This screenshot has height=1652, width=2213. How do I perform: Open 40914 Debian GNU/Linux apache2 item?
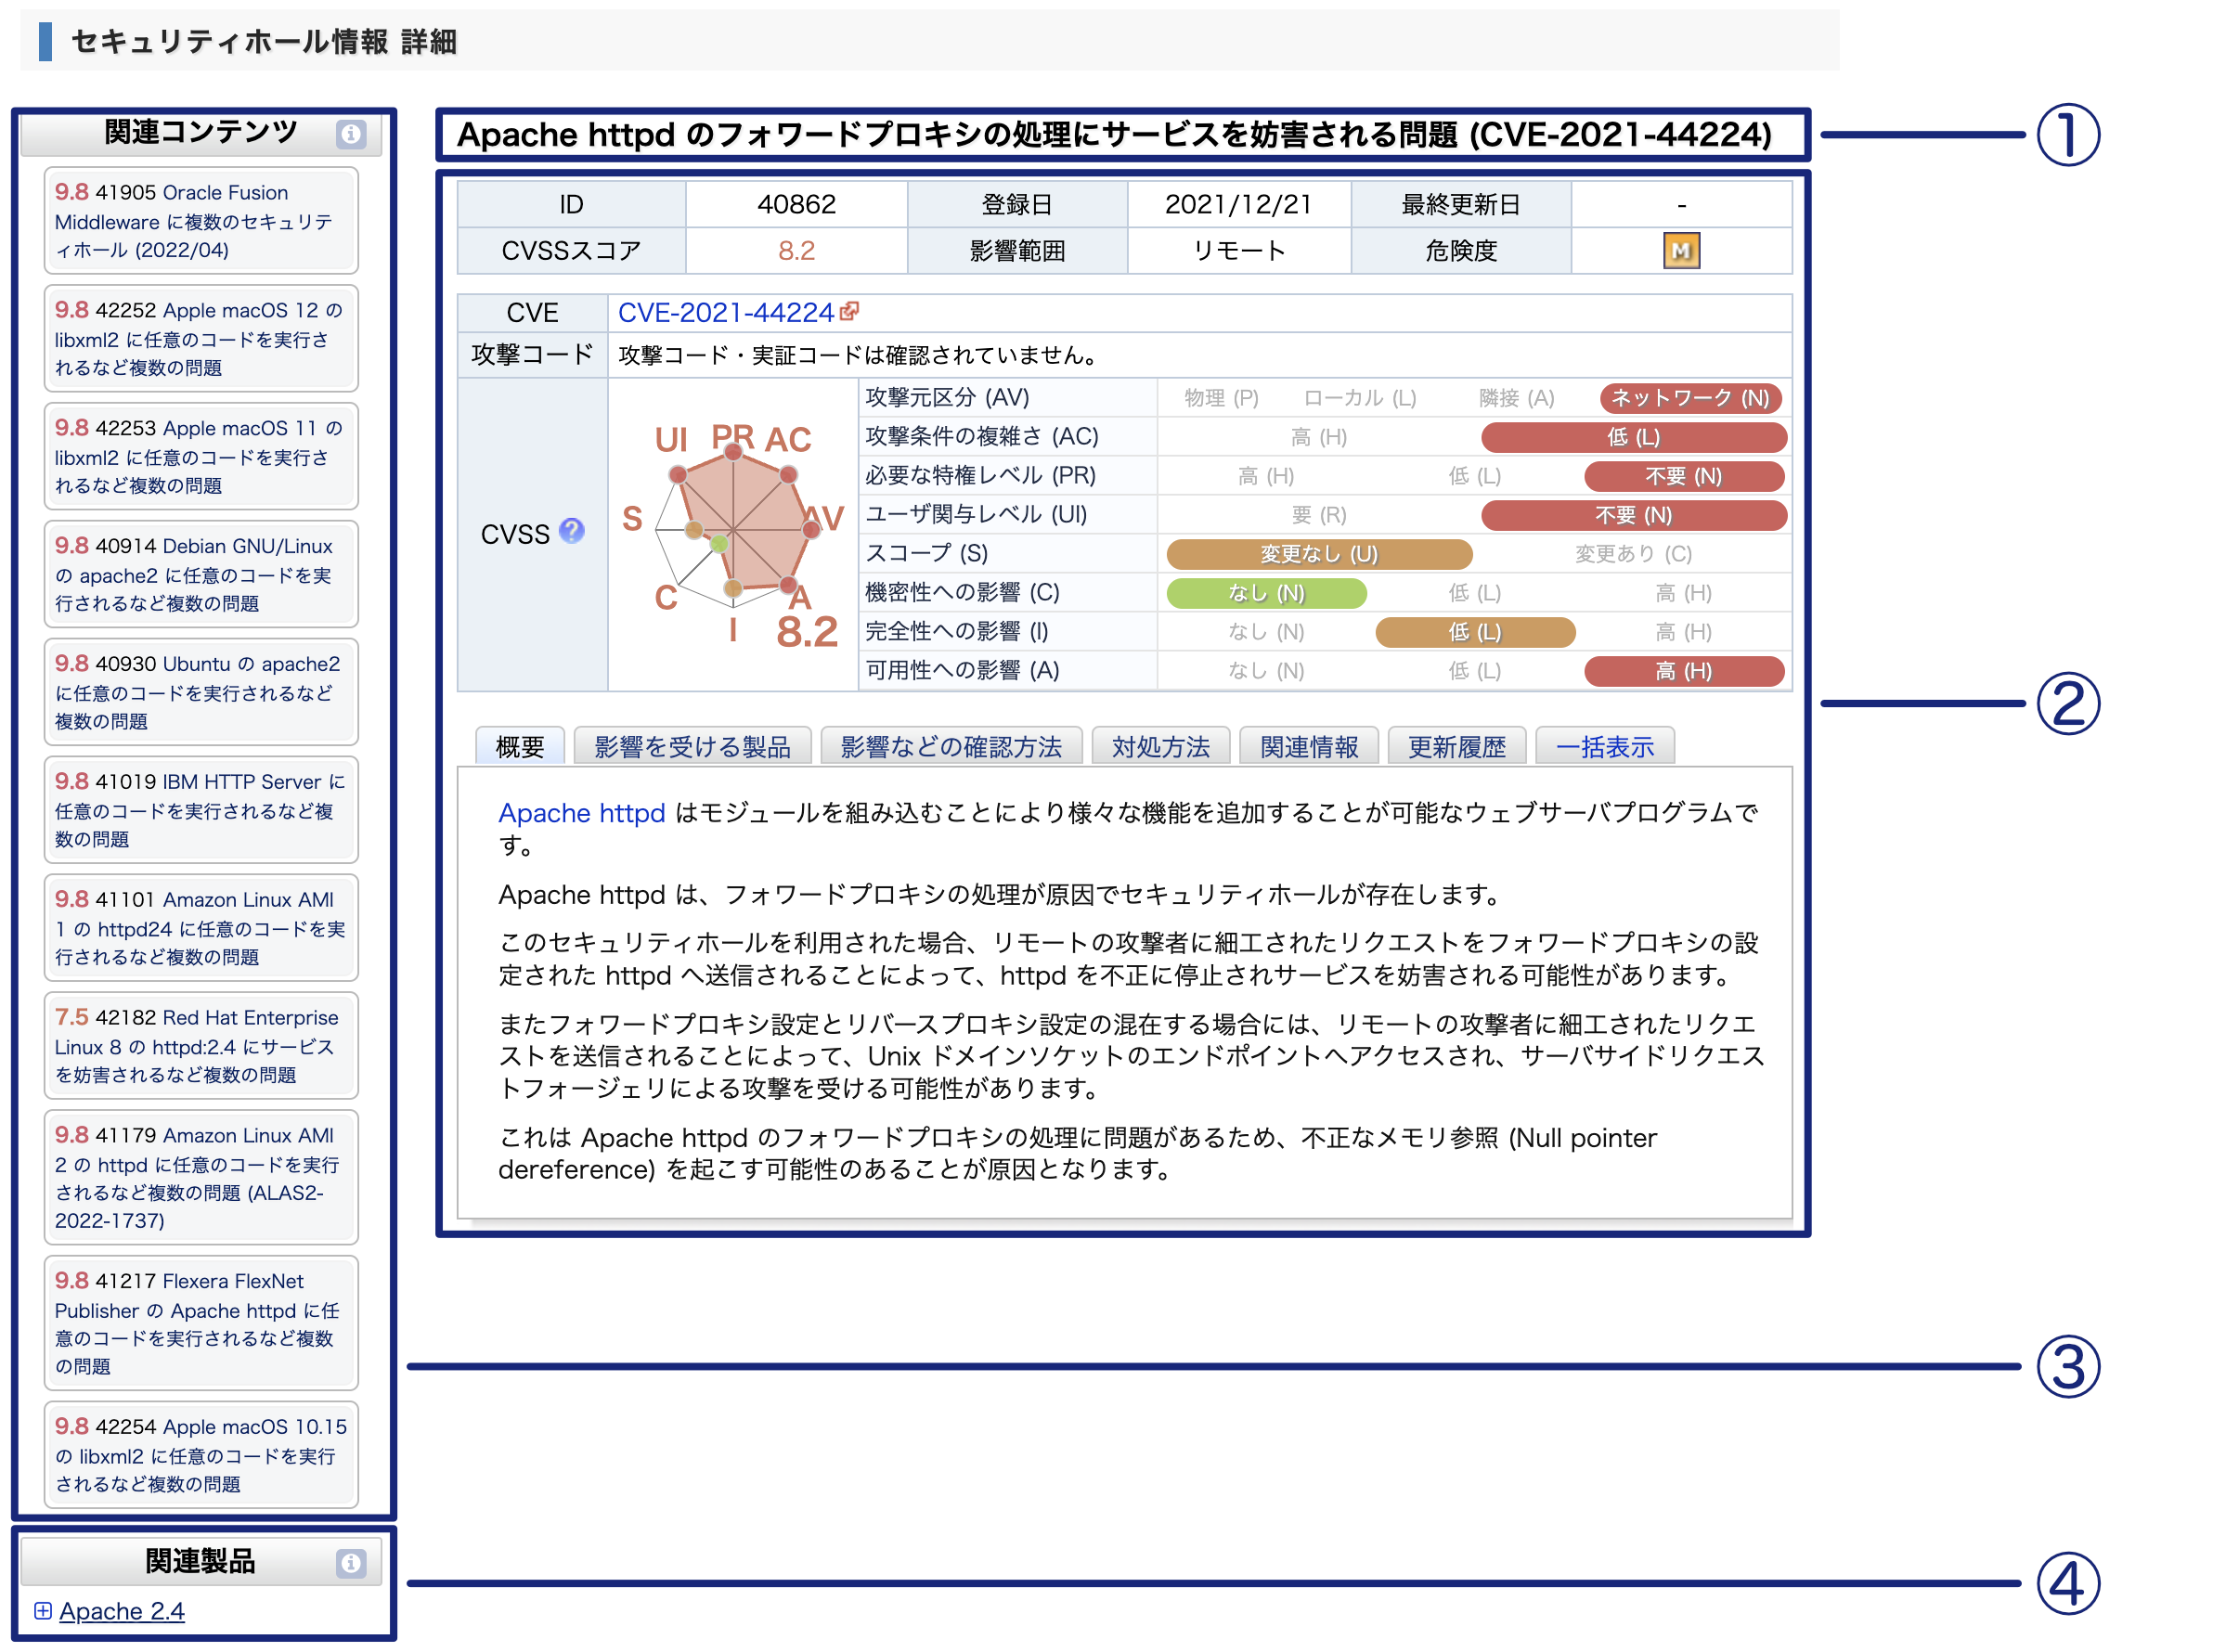pos(201,574)
